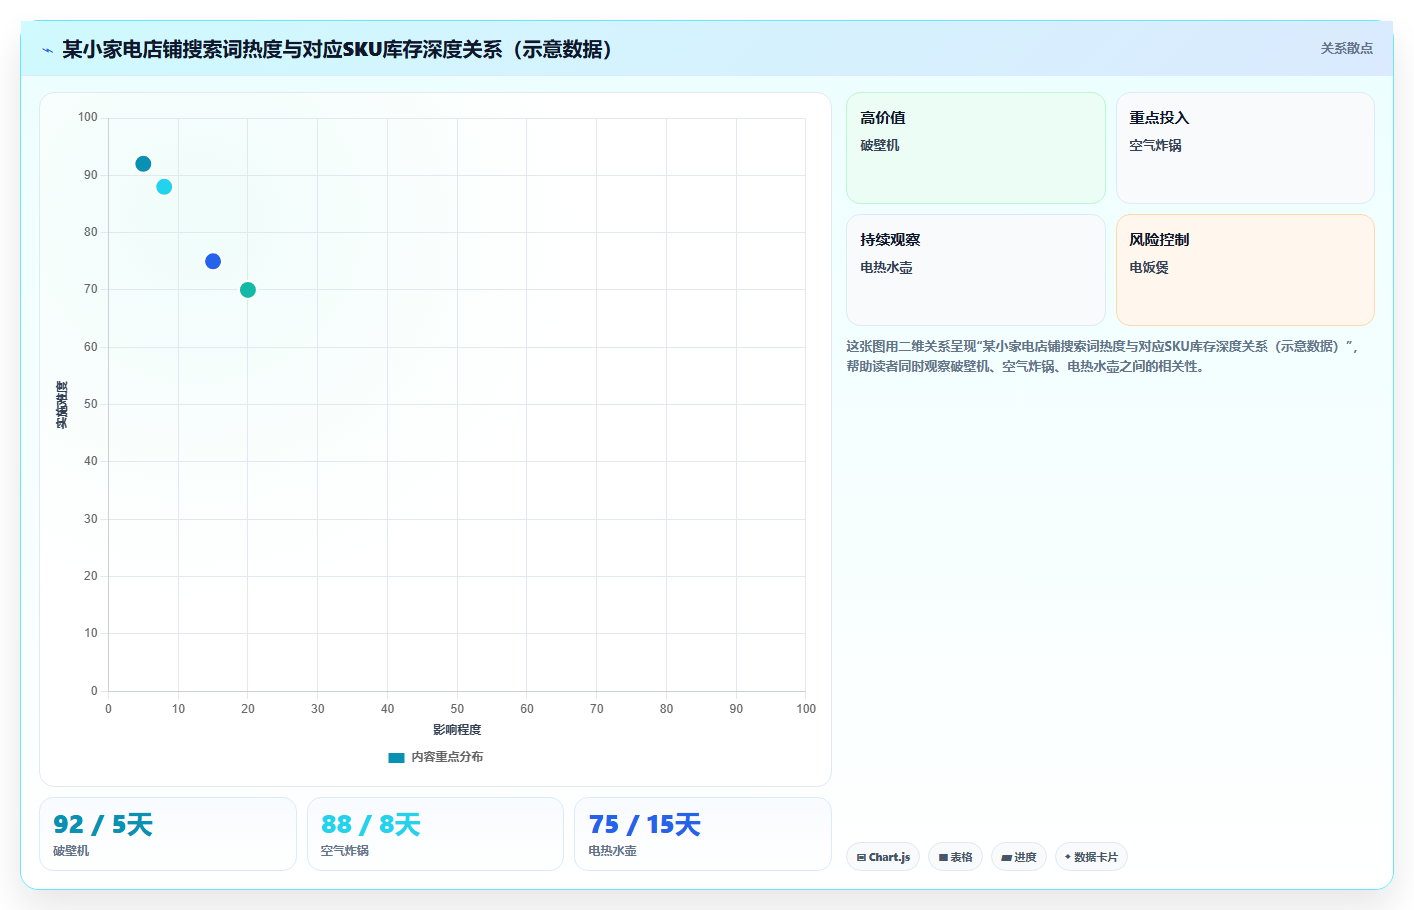Image resolution: width=1414 pixels, height=910 pixels.
Task: Click the 实施难度 y-axis title
Action: (x=62, y=405)
